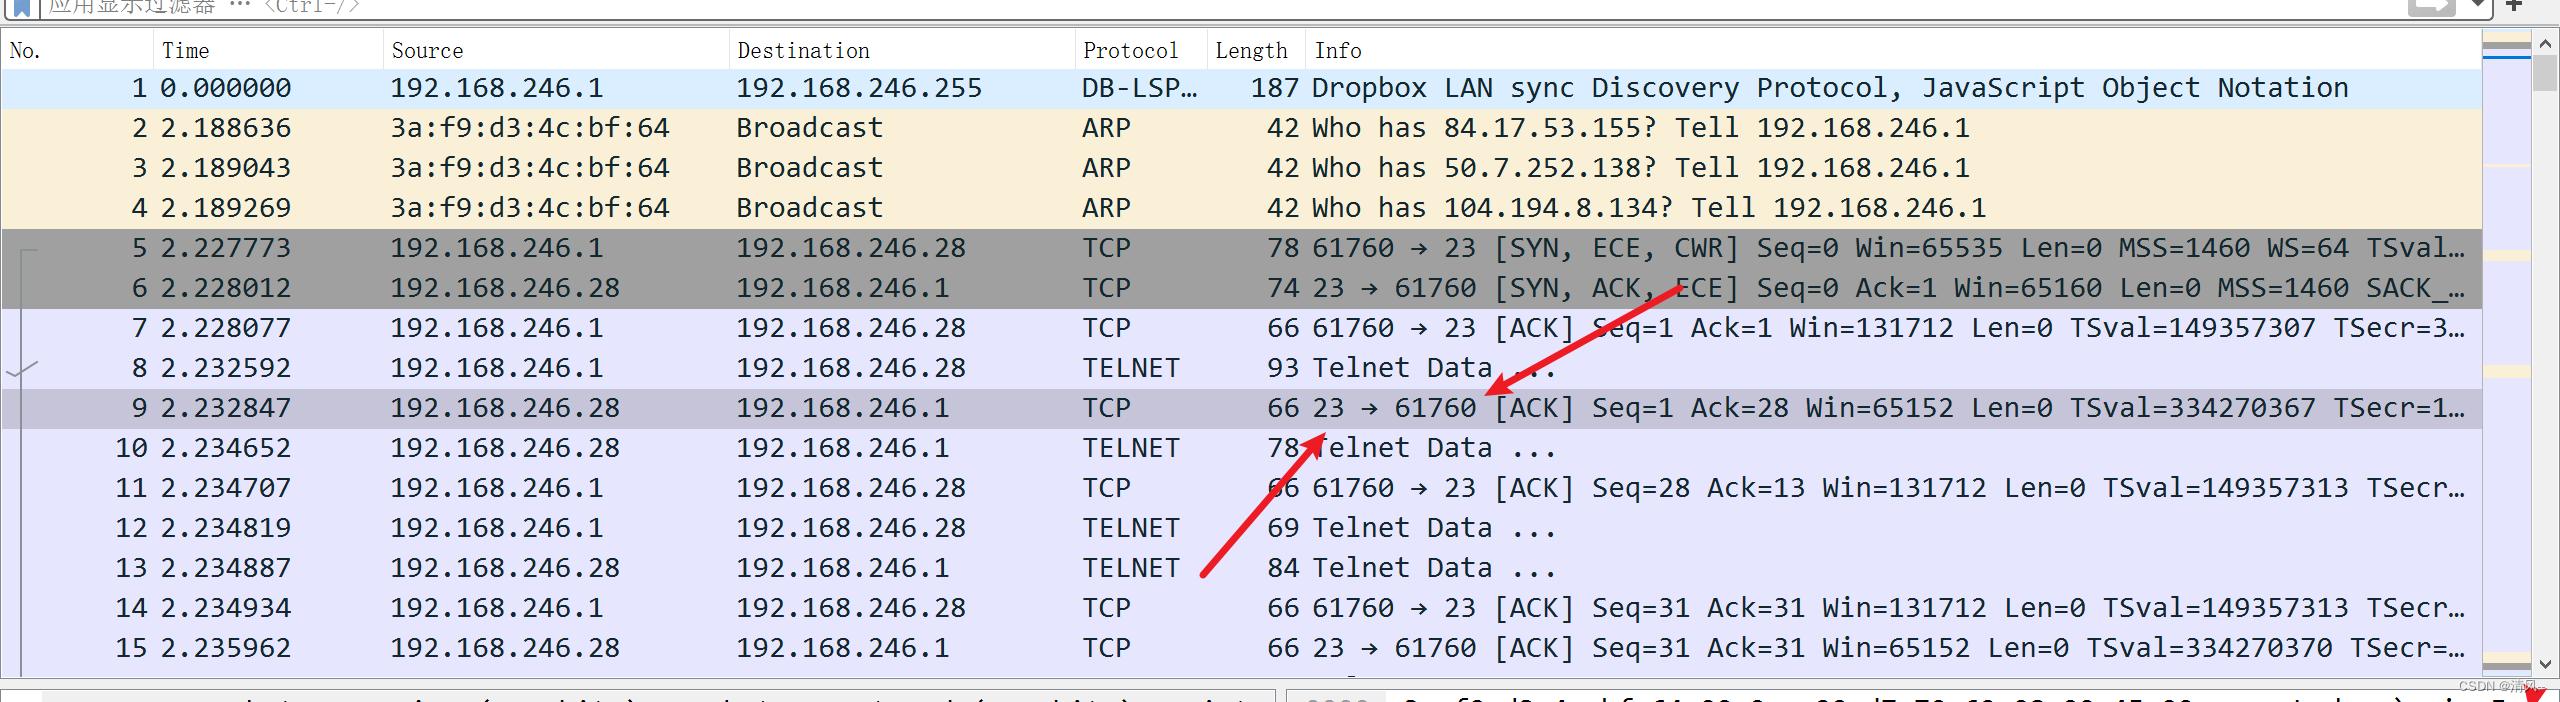Click the Info column header
This screenshot has height=702, width=2560.
point(1893,50)
